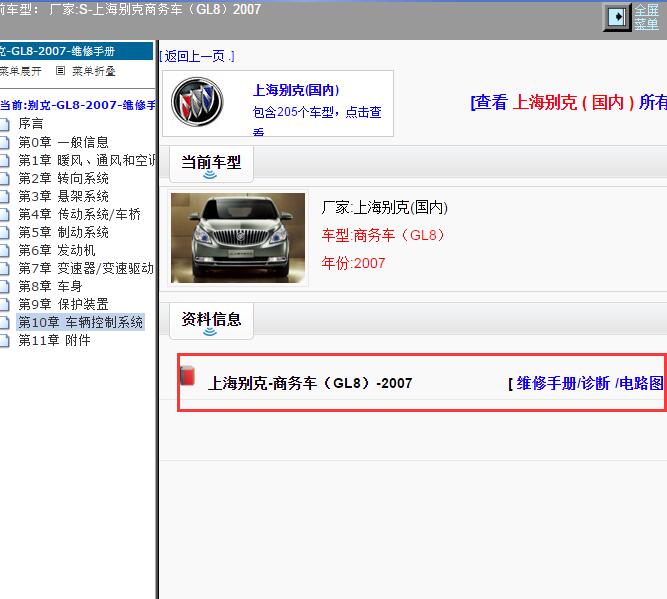Open 第7章 变速器/变速驱动 chapter
The height and width of the screenshot is (599, 667).
[86, 268]
